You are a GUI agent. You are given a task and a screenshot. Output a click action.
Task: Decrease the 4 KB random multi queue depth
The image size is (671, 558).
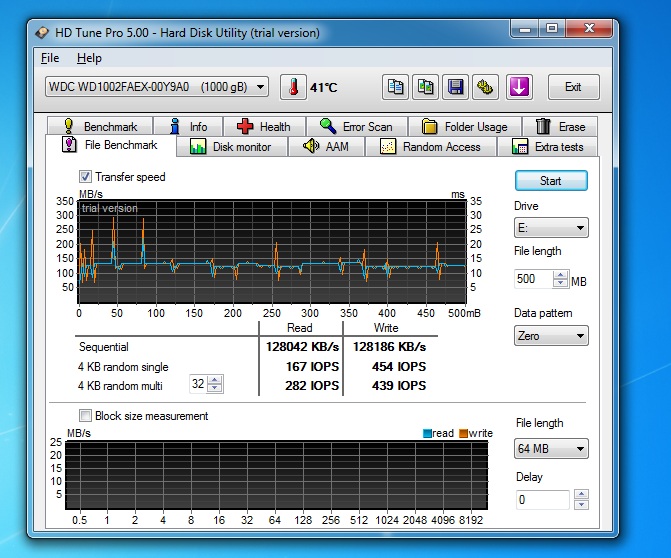click(214, 388)
